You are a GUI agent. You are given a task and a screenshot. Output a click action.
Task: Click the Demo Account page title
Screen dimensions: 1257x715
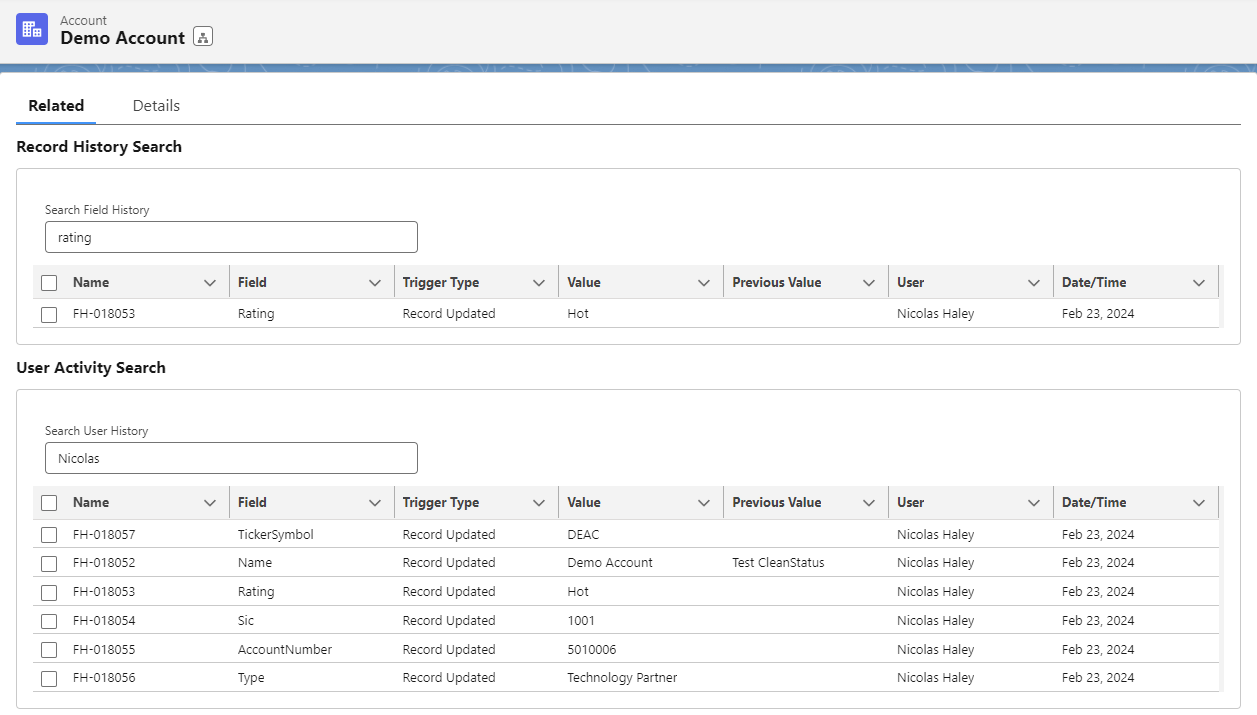(x=123, y=38)
